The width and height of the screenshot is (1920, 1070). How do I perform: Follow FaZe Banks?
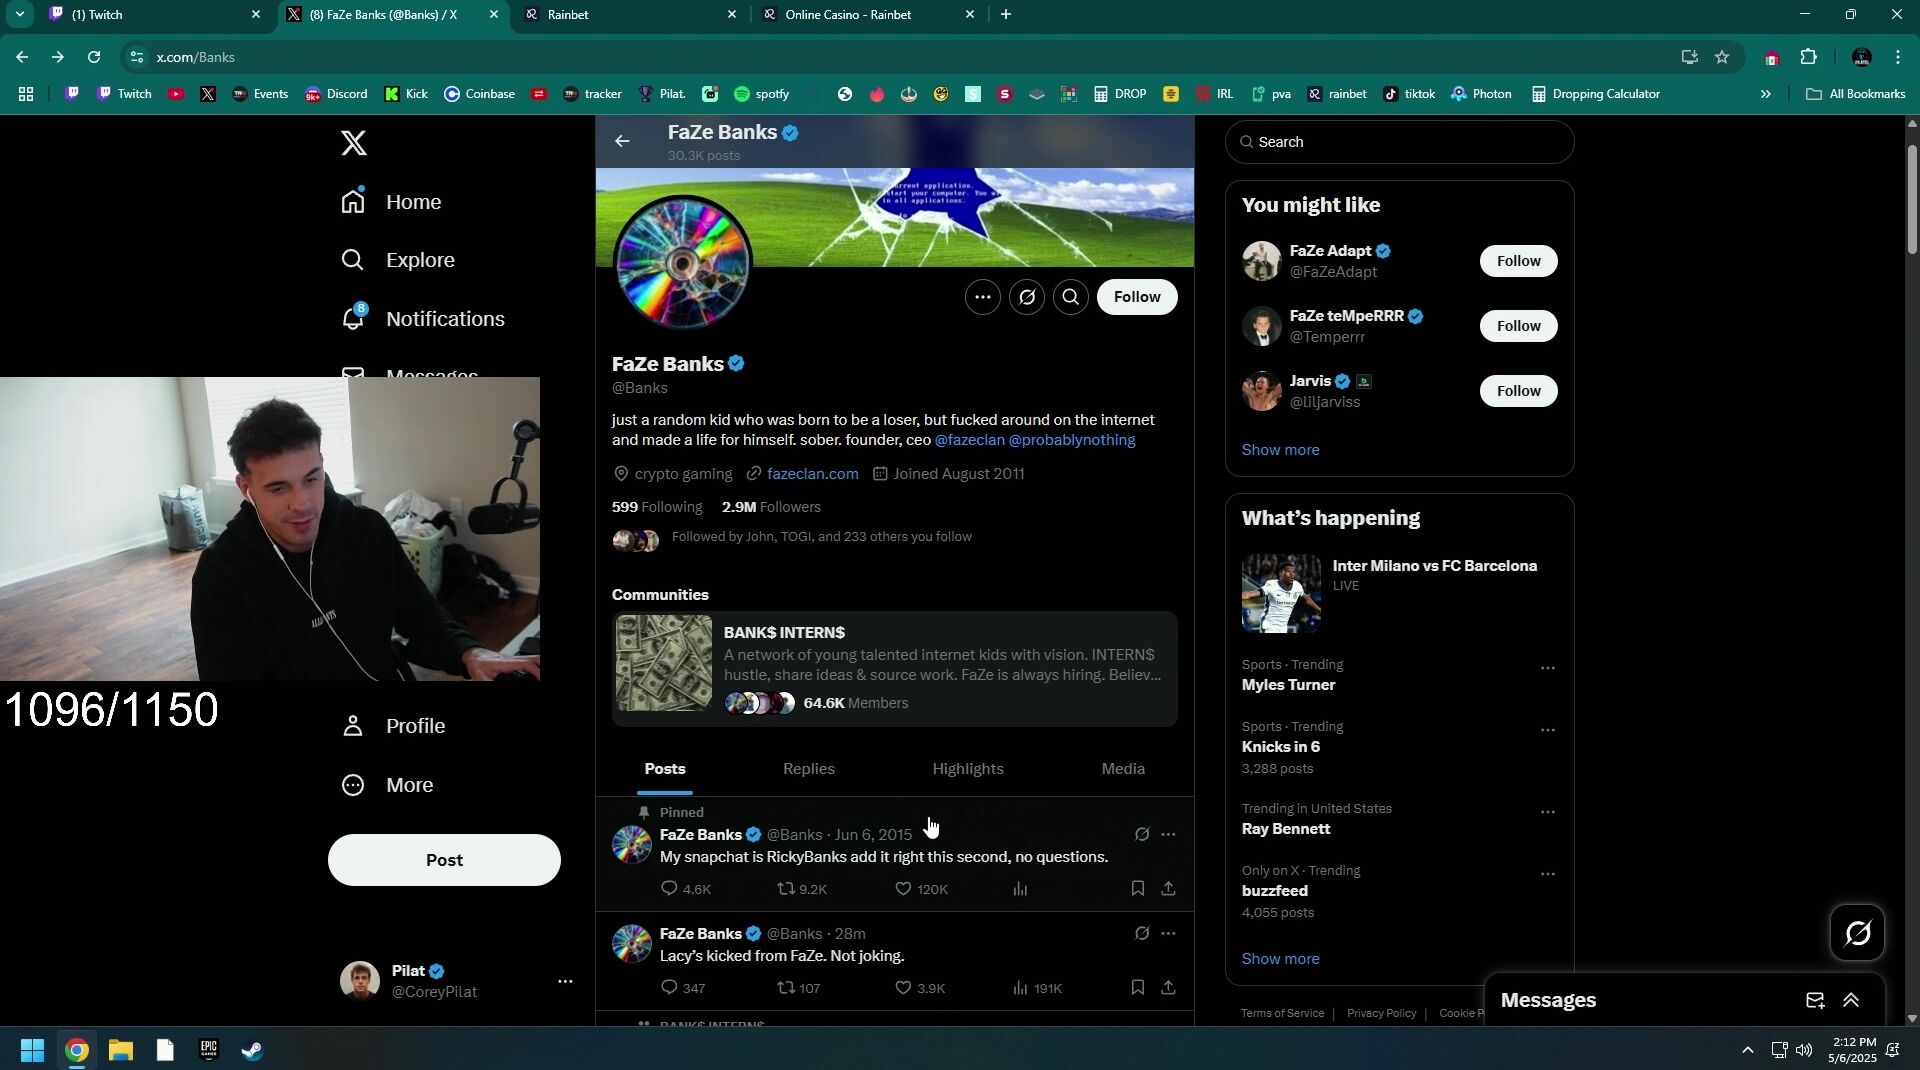1137,297
